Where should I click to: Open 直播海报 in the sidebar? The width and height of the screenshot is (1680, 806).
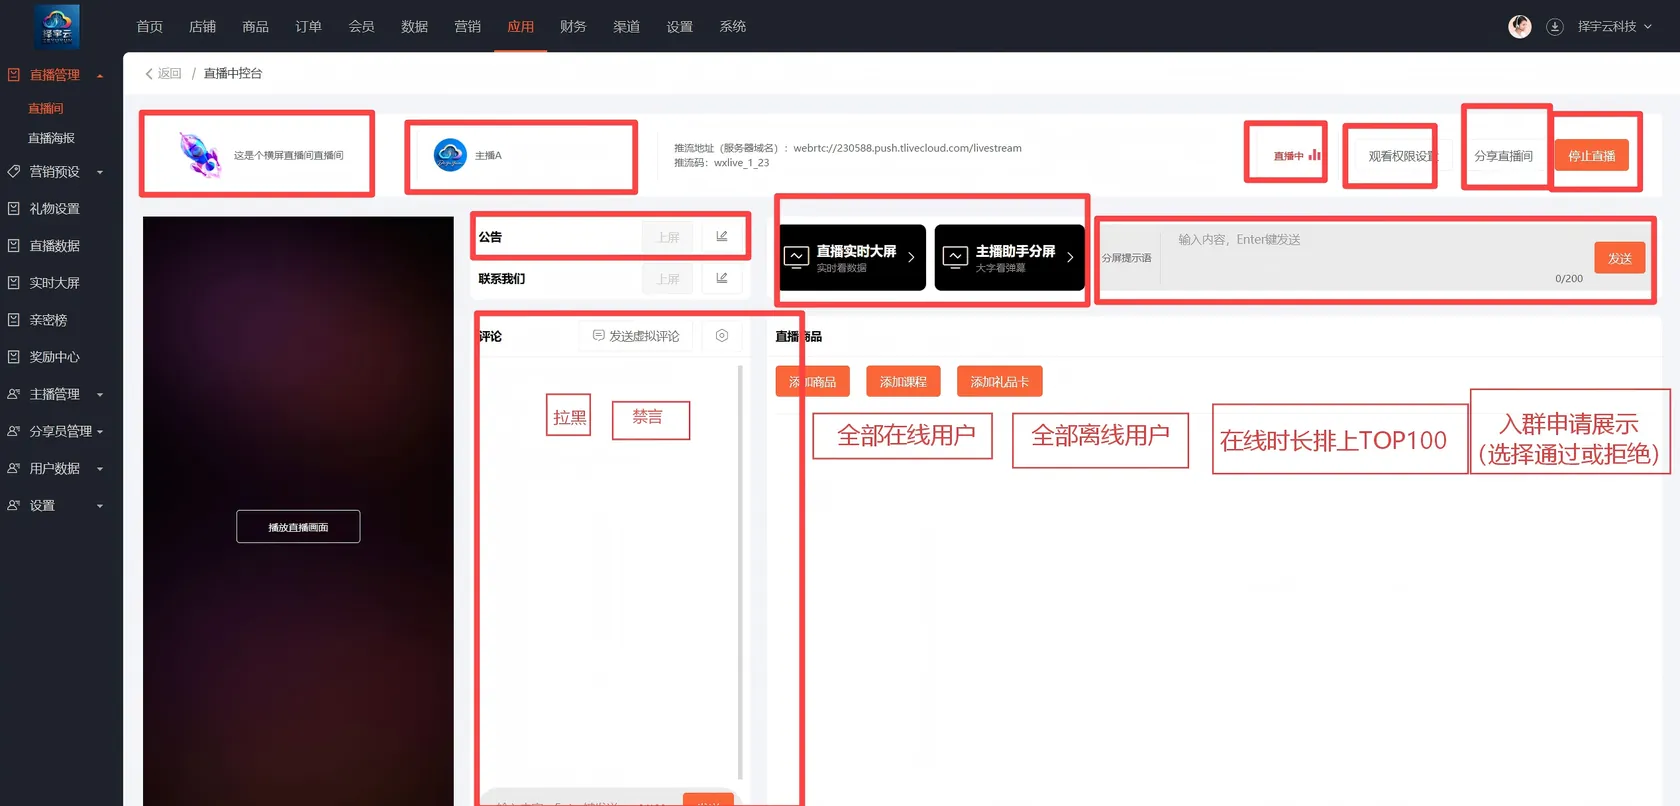click(51, 138)
